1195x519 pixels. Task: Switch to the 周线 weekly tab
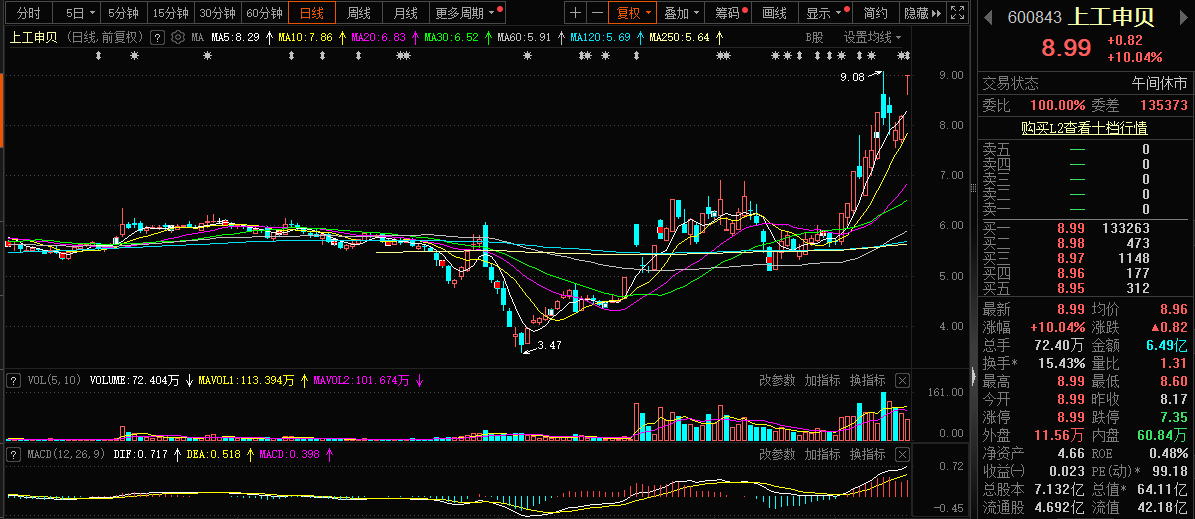(358, 13)
